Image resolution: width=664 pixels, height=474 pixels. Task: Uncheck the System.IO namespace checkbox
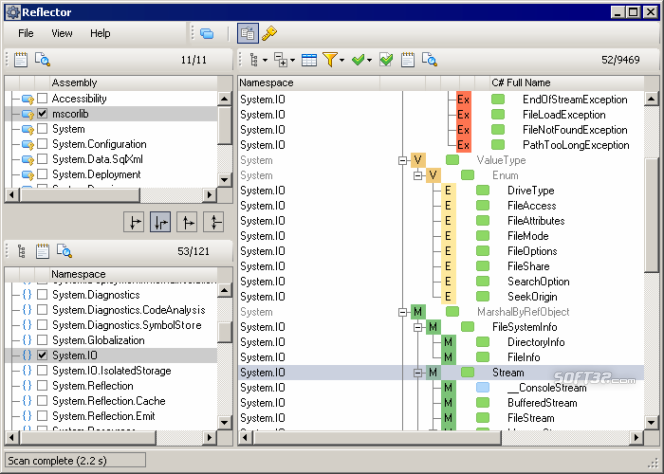pos(42,355)
